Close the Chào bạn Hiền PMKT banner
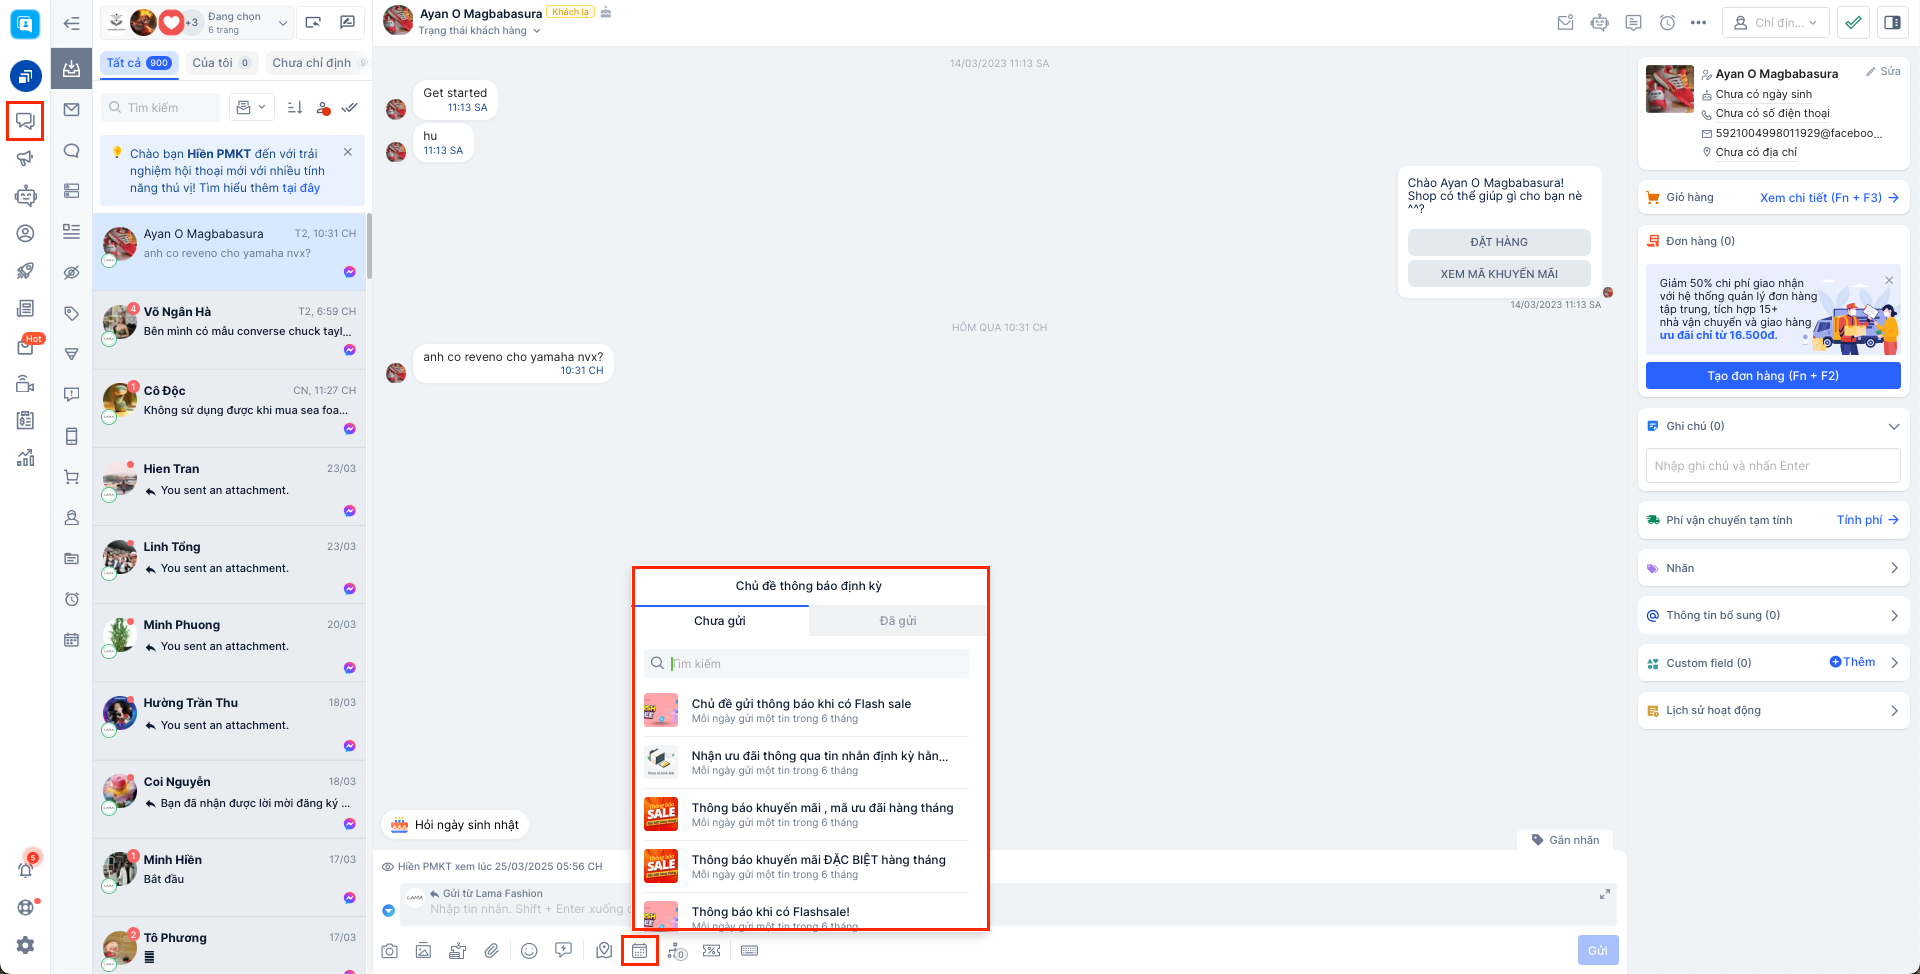The height and width of the screenshot is (974, 1920). click(348, 153)
